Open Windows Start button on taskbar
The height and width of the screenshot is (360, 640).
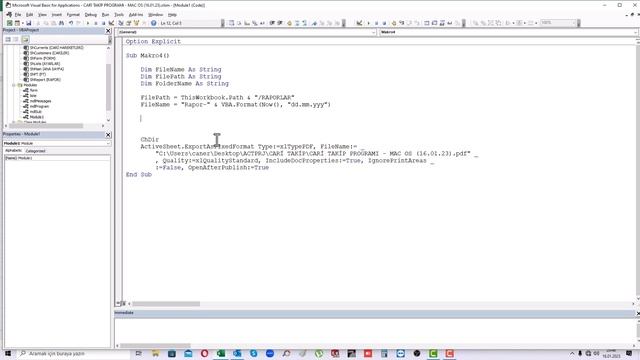click(8, 353)
